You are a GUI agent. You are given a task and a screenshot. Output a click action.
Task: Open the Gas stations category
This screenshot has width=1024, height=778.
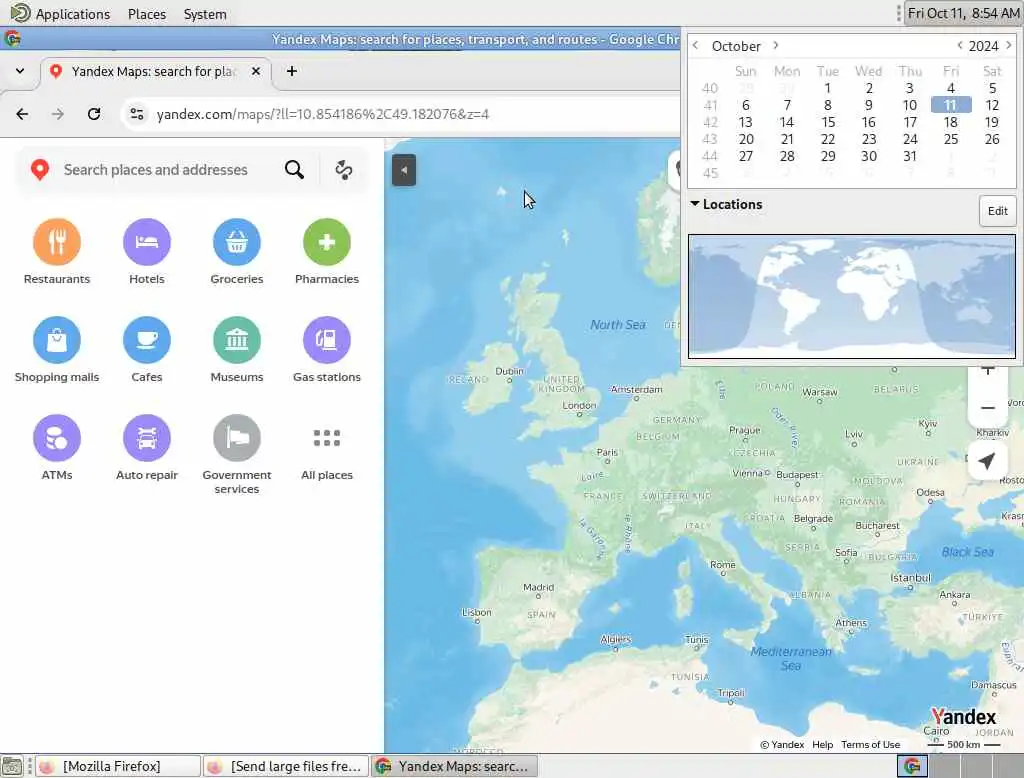(x=327, y=349)
